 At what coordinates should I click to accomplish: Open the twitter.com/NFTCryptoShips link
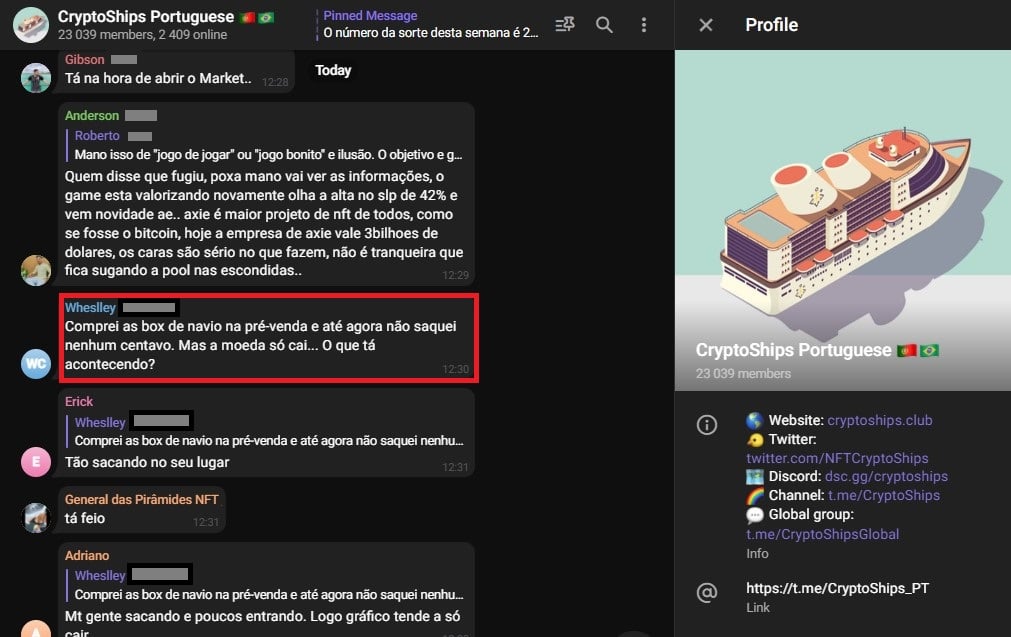(837, 458)
